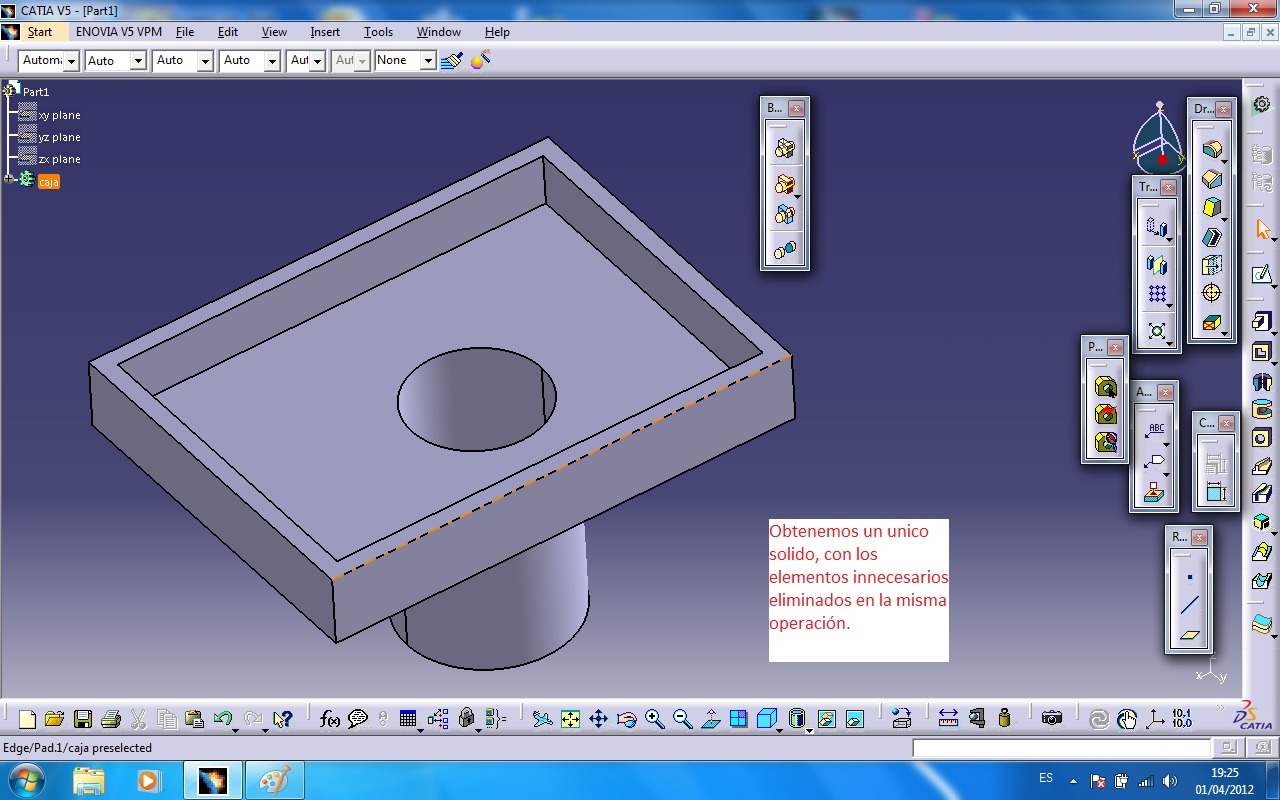Open the ENOVIA V5 VPM menu
This screenshot has width=1280, height=800.
(119, 32)
